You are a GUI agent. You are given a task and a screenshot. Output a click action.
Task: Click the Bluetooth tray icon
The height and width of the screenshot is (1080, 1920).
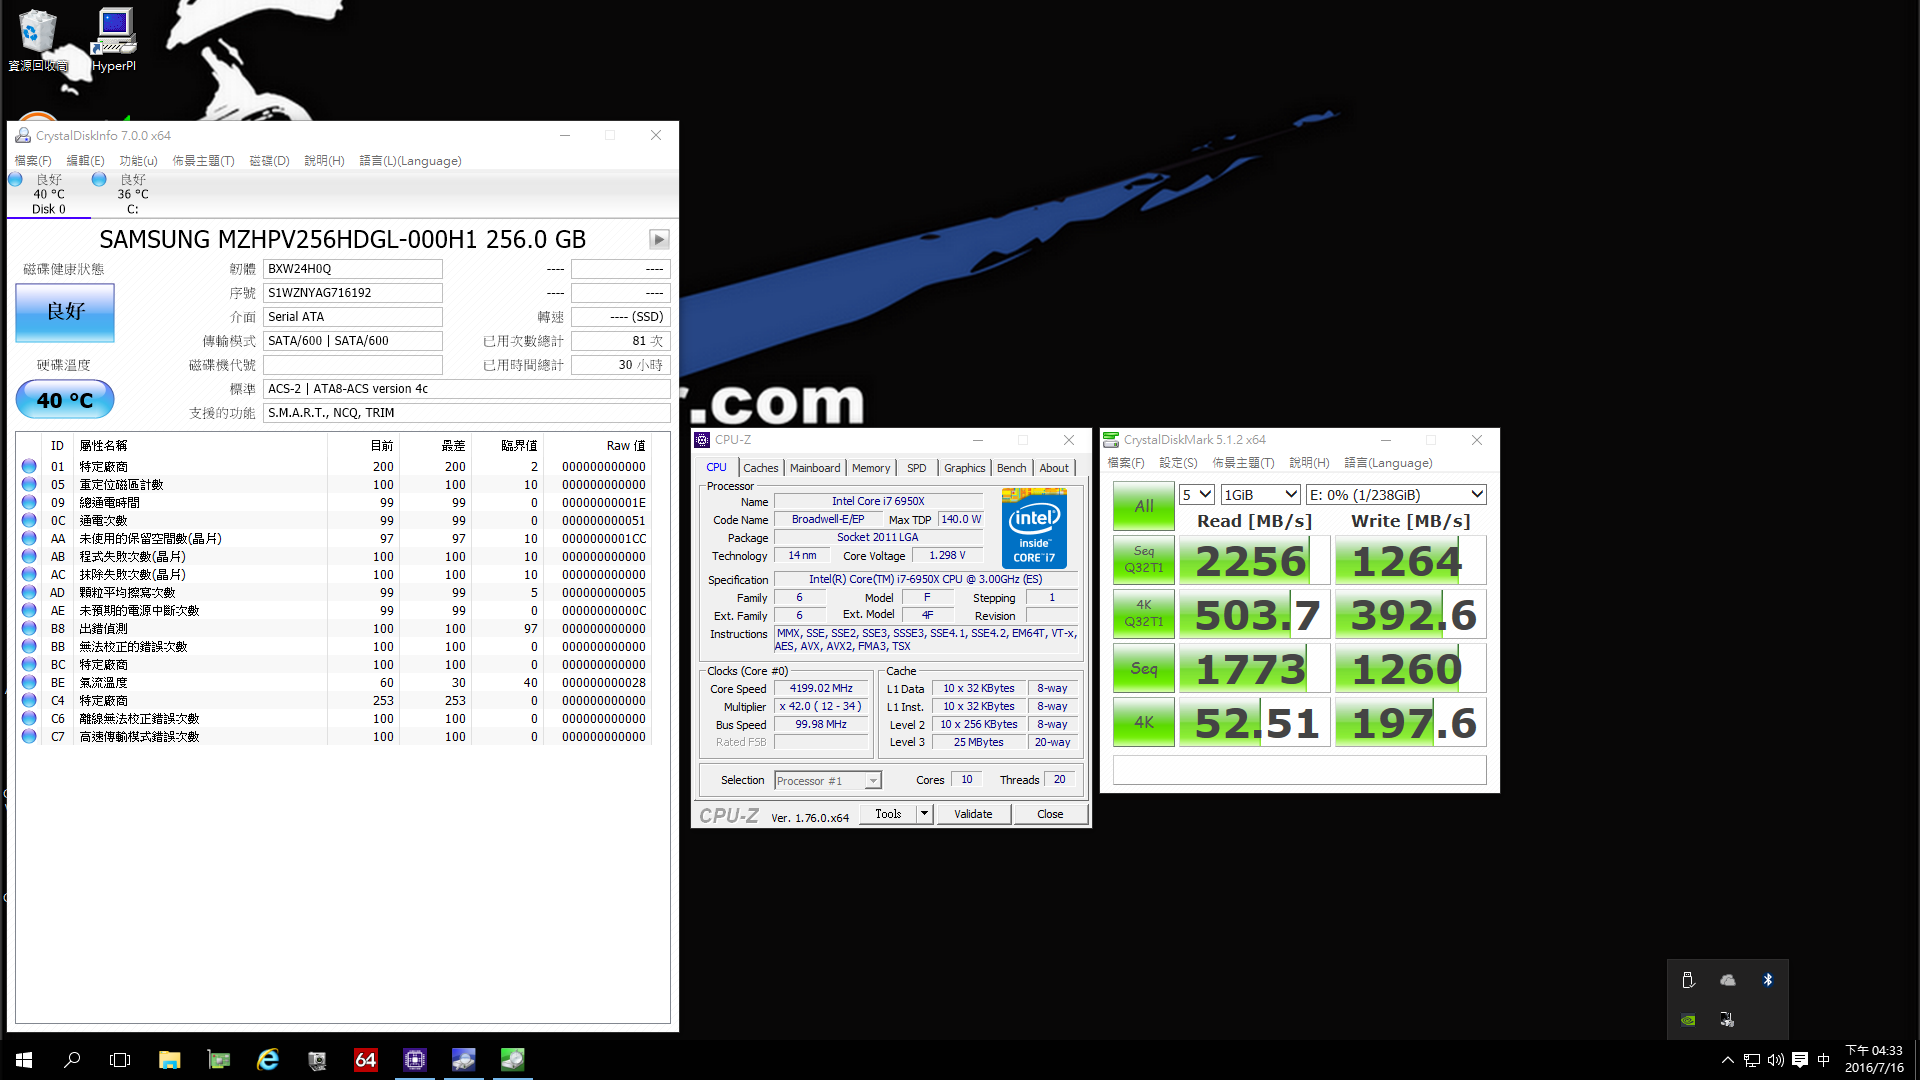[x=1767, y=980]
